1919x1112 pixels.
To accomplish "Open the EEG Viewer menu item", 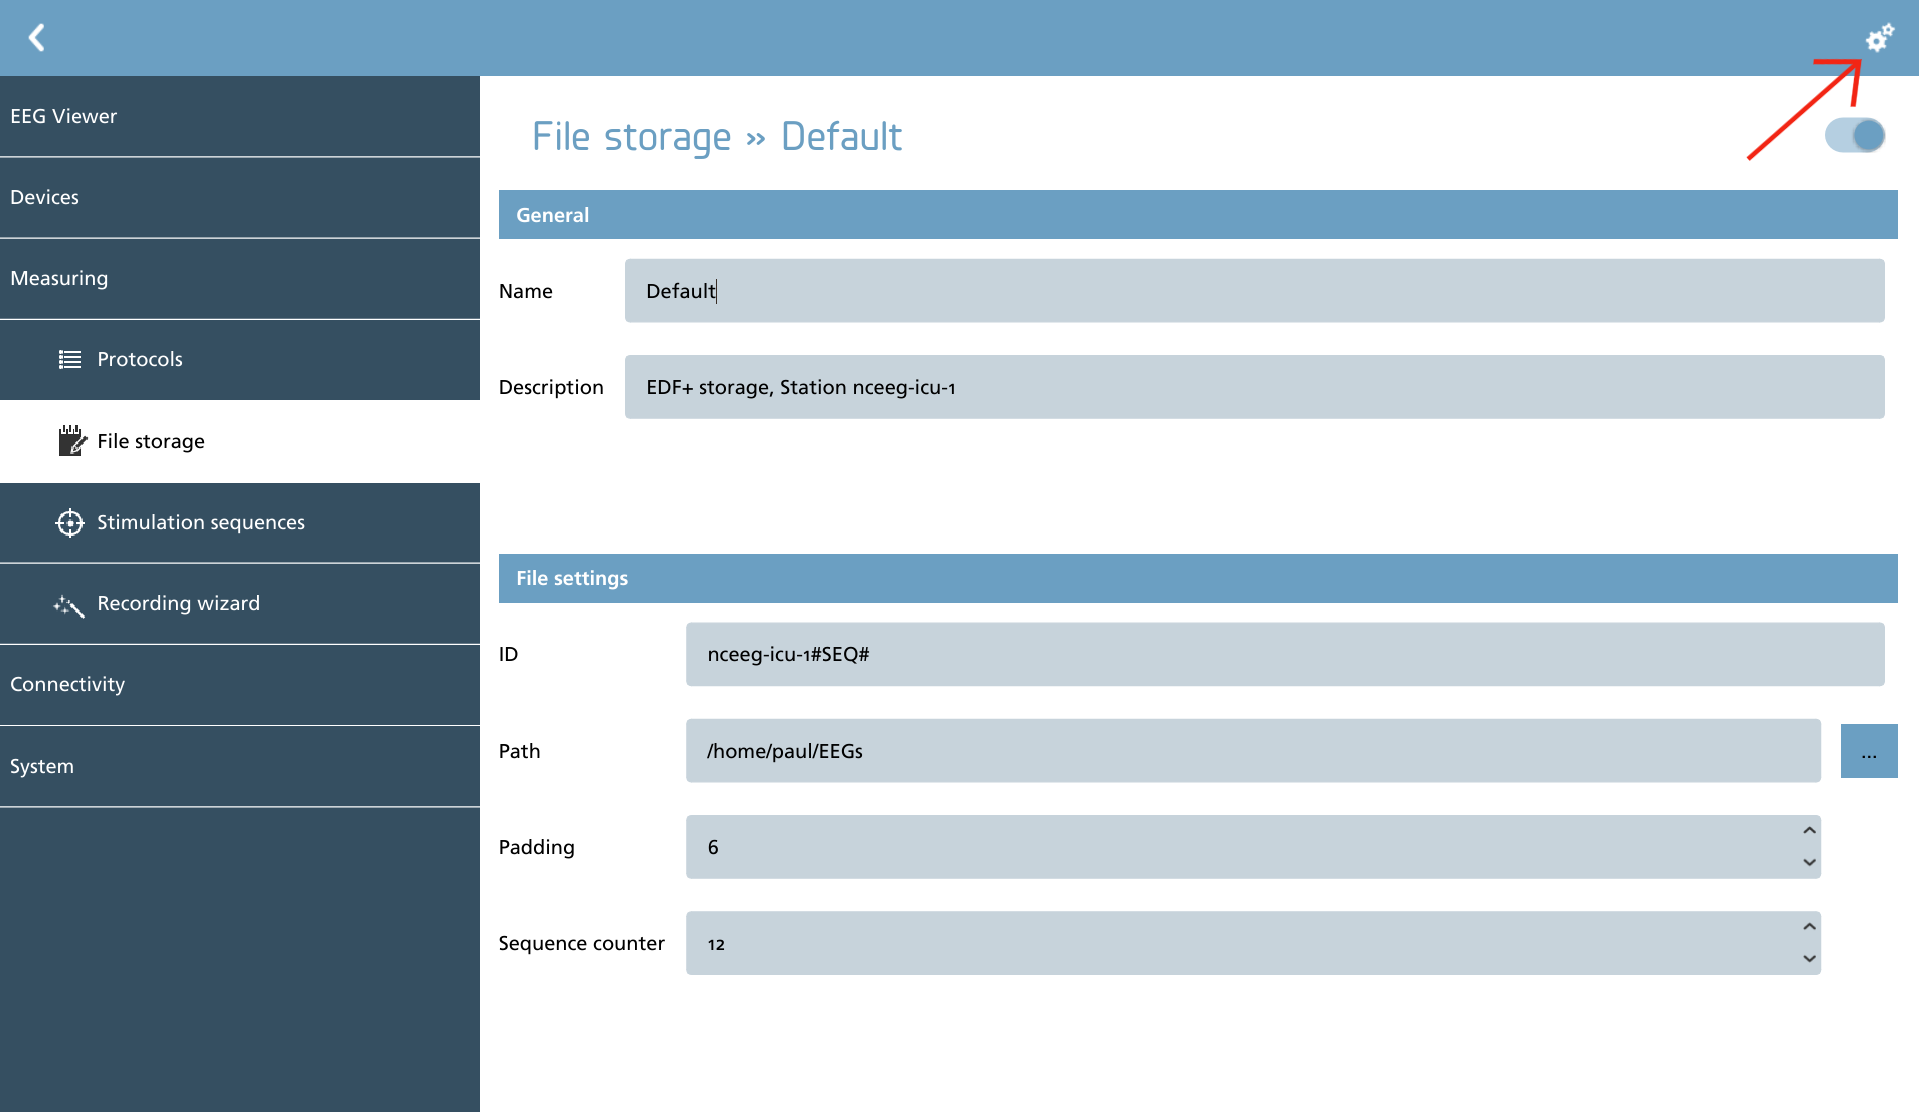I will (240, 116).
